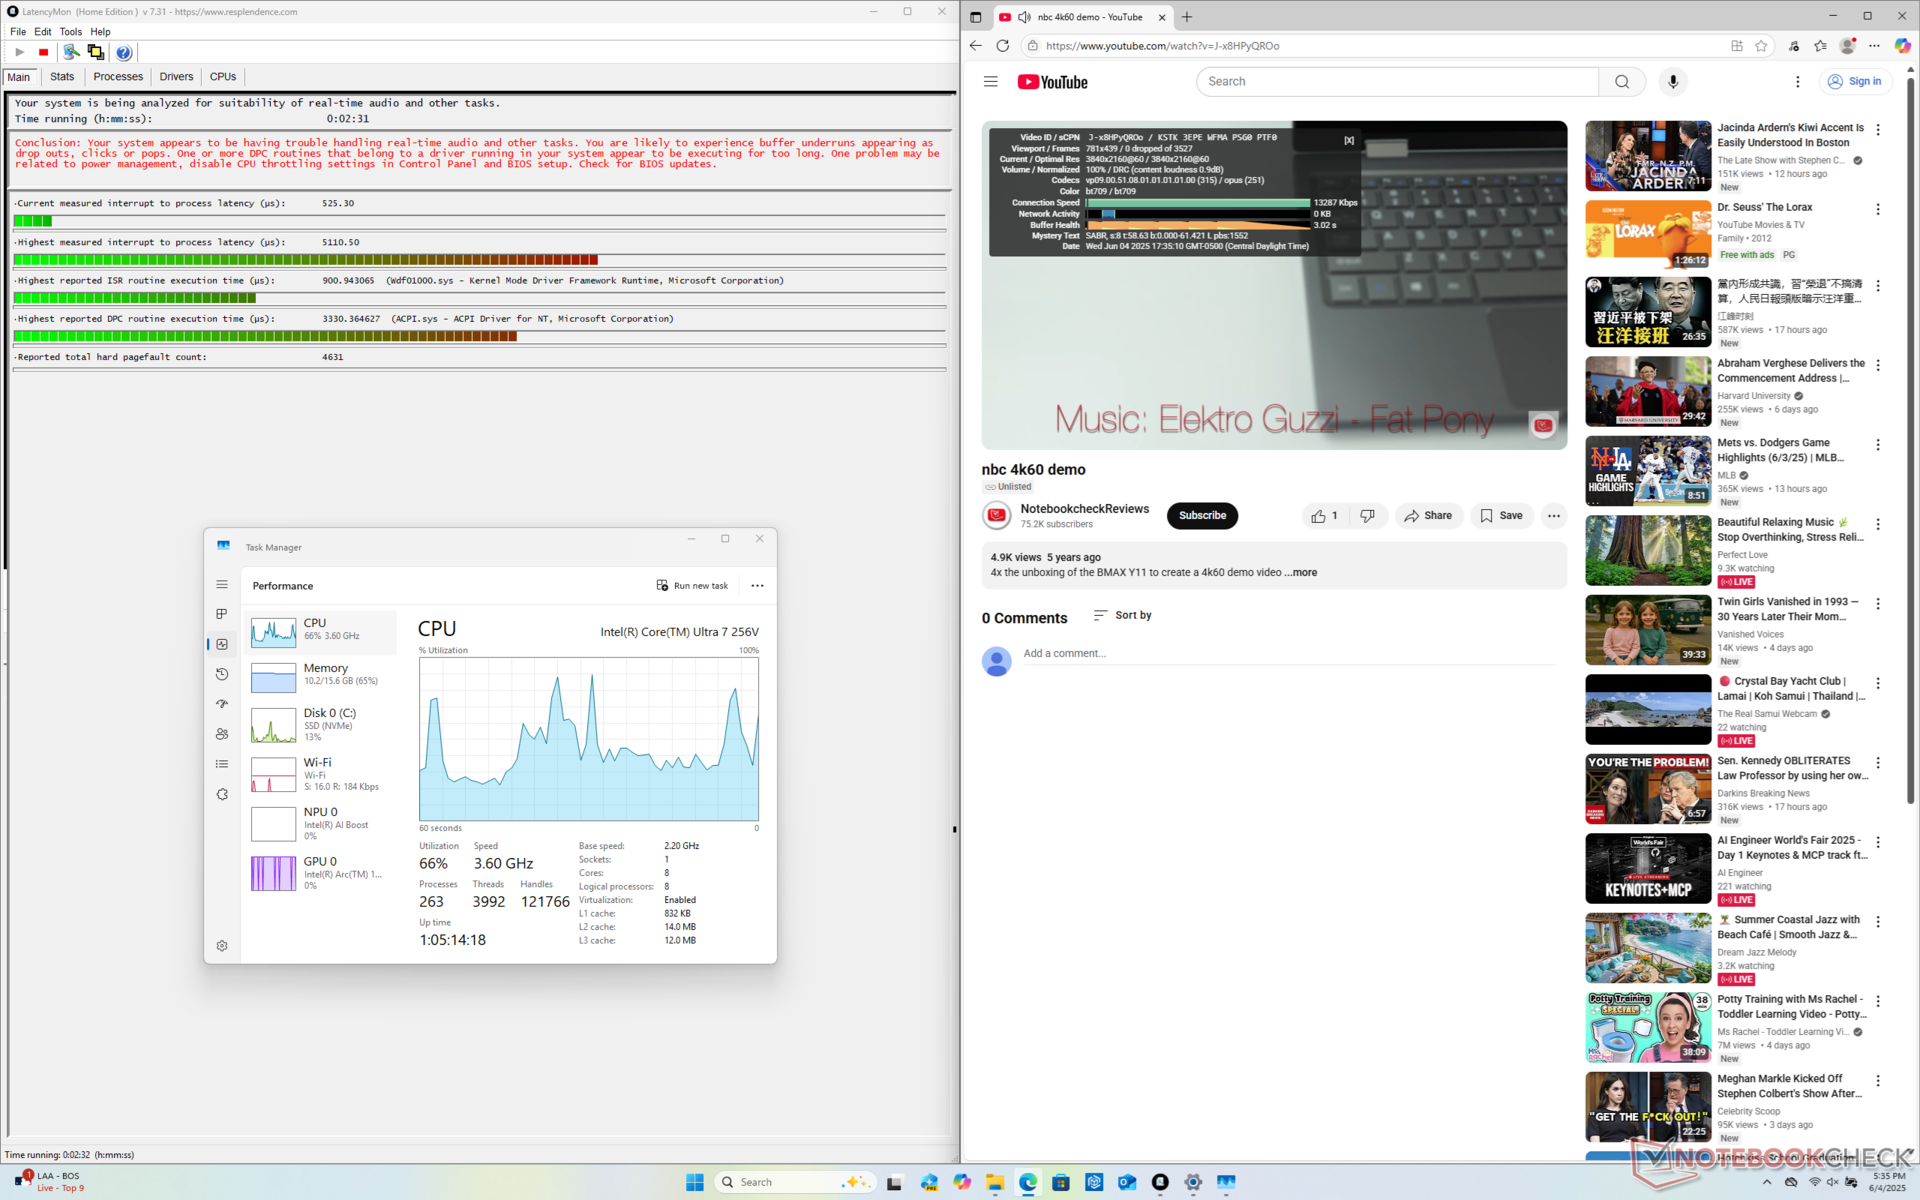
Task: Add page to favorites star in address bar
Action: 1761,46
